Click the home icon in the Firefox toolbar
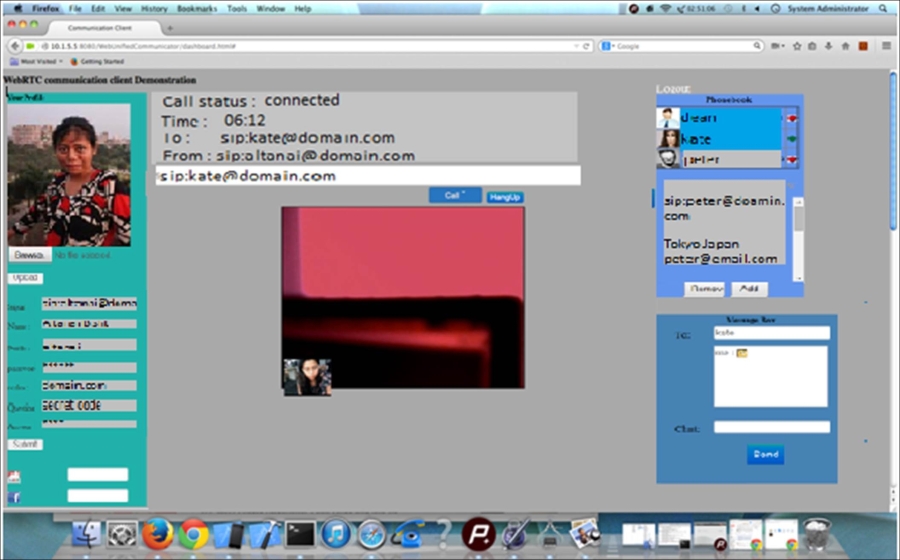The width and height of the screenshot is (900, 560). [845, 46]
